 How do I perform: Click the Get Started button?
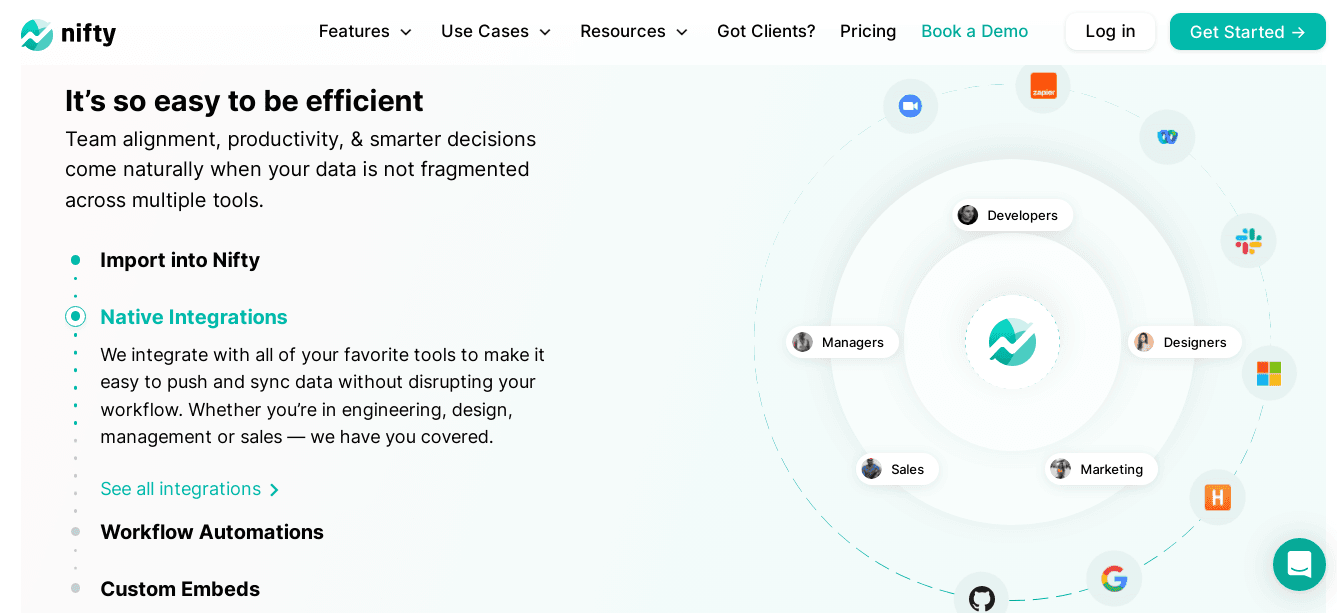tap(1247, 31)
